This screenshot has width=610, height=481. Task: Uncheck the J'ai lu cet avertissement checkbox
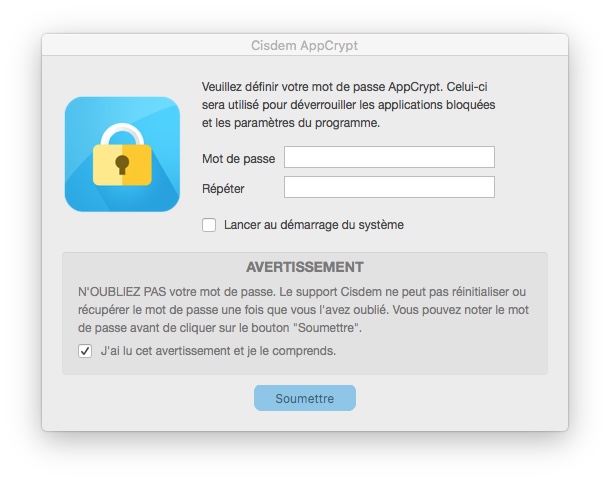pyautogui.click(x=85, y=351)
